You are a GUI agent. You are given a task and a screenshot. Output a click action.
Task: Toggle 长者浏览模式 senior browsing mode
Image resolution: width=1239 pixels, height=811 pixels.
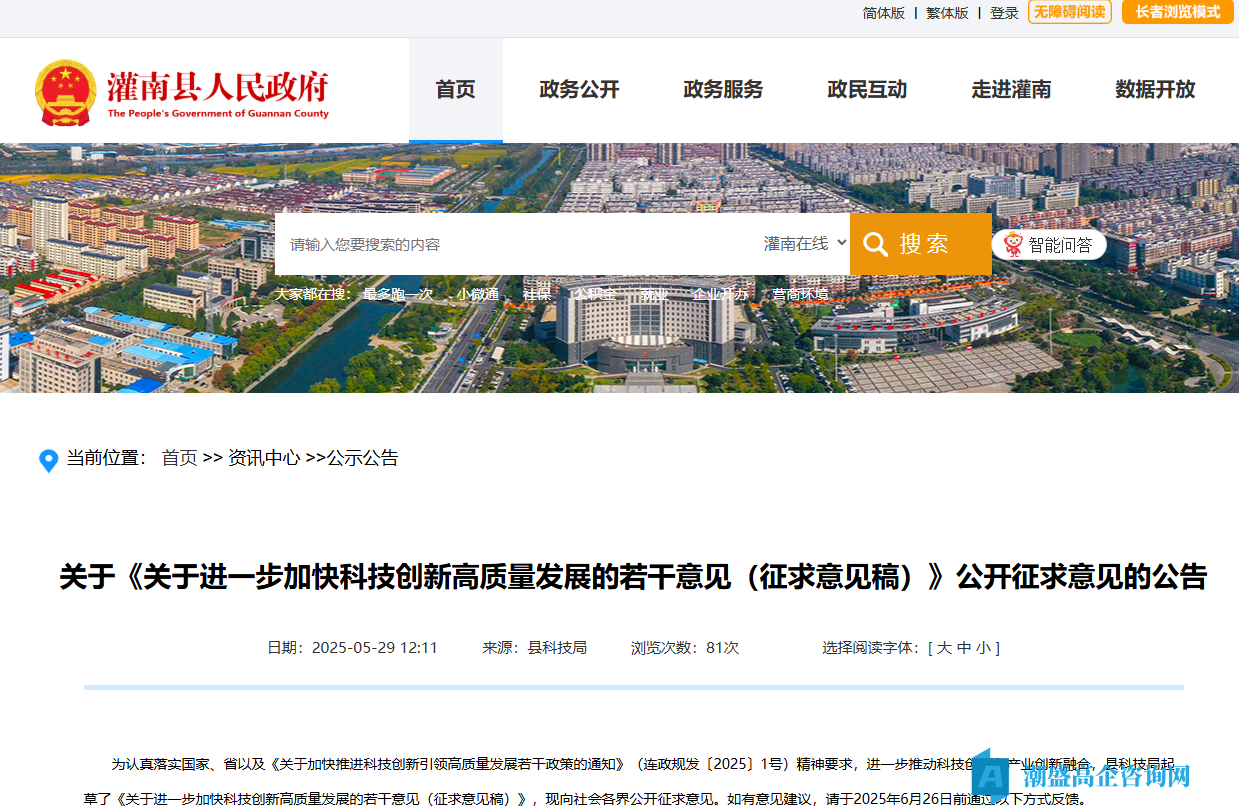tap(1177, 12)
